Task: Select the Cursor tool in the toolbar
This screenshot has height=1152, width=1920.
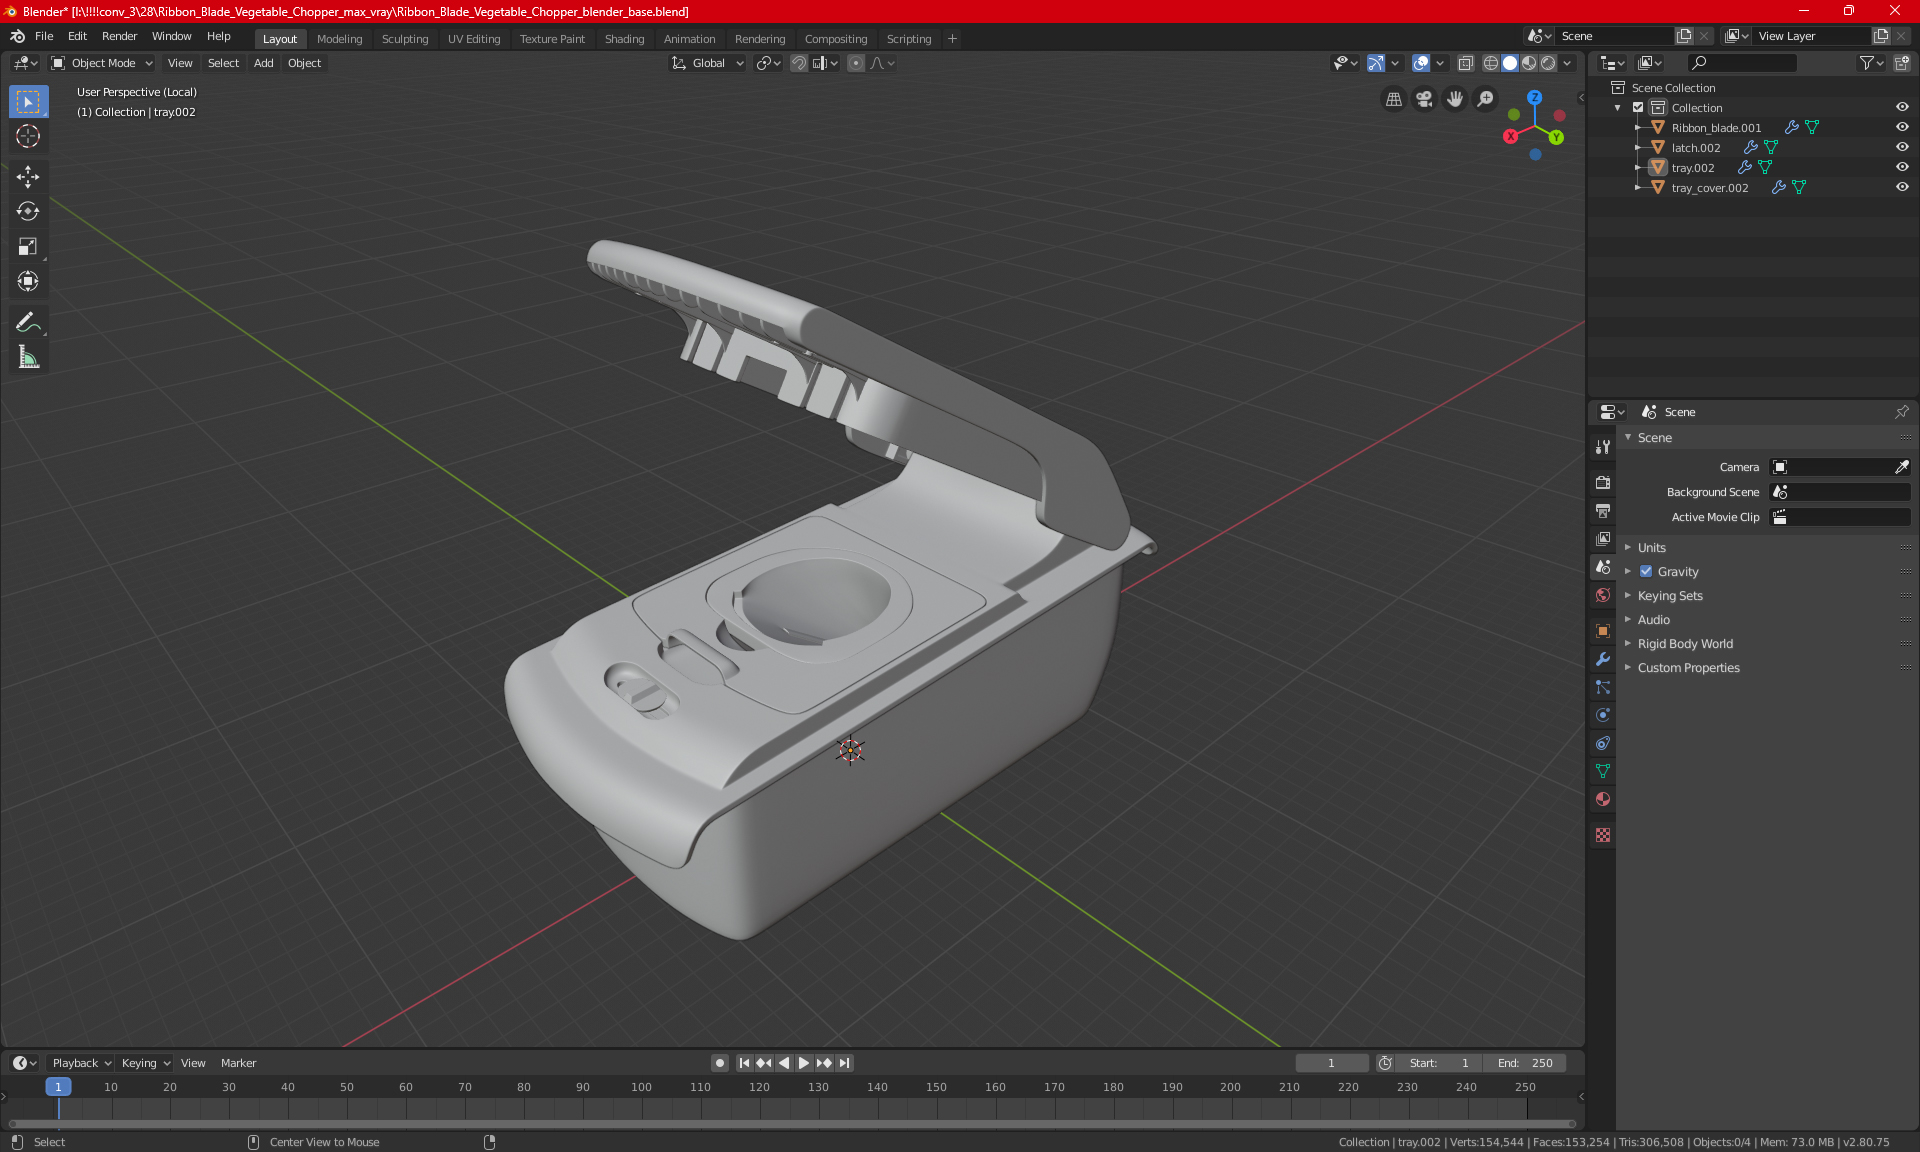Action: [x=28, y=136]
